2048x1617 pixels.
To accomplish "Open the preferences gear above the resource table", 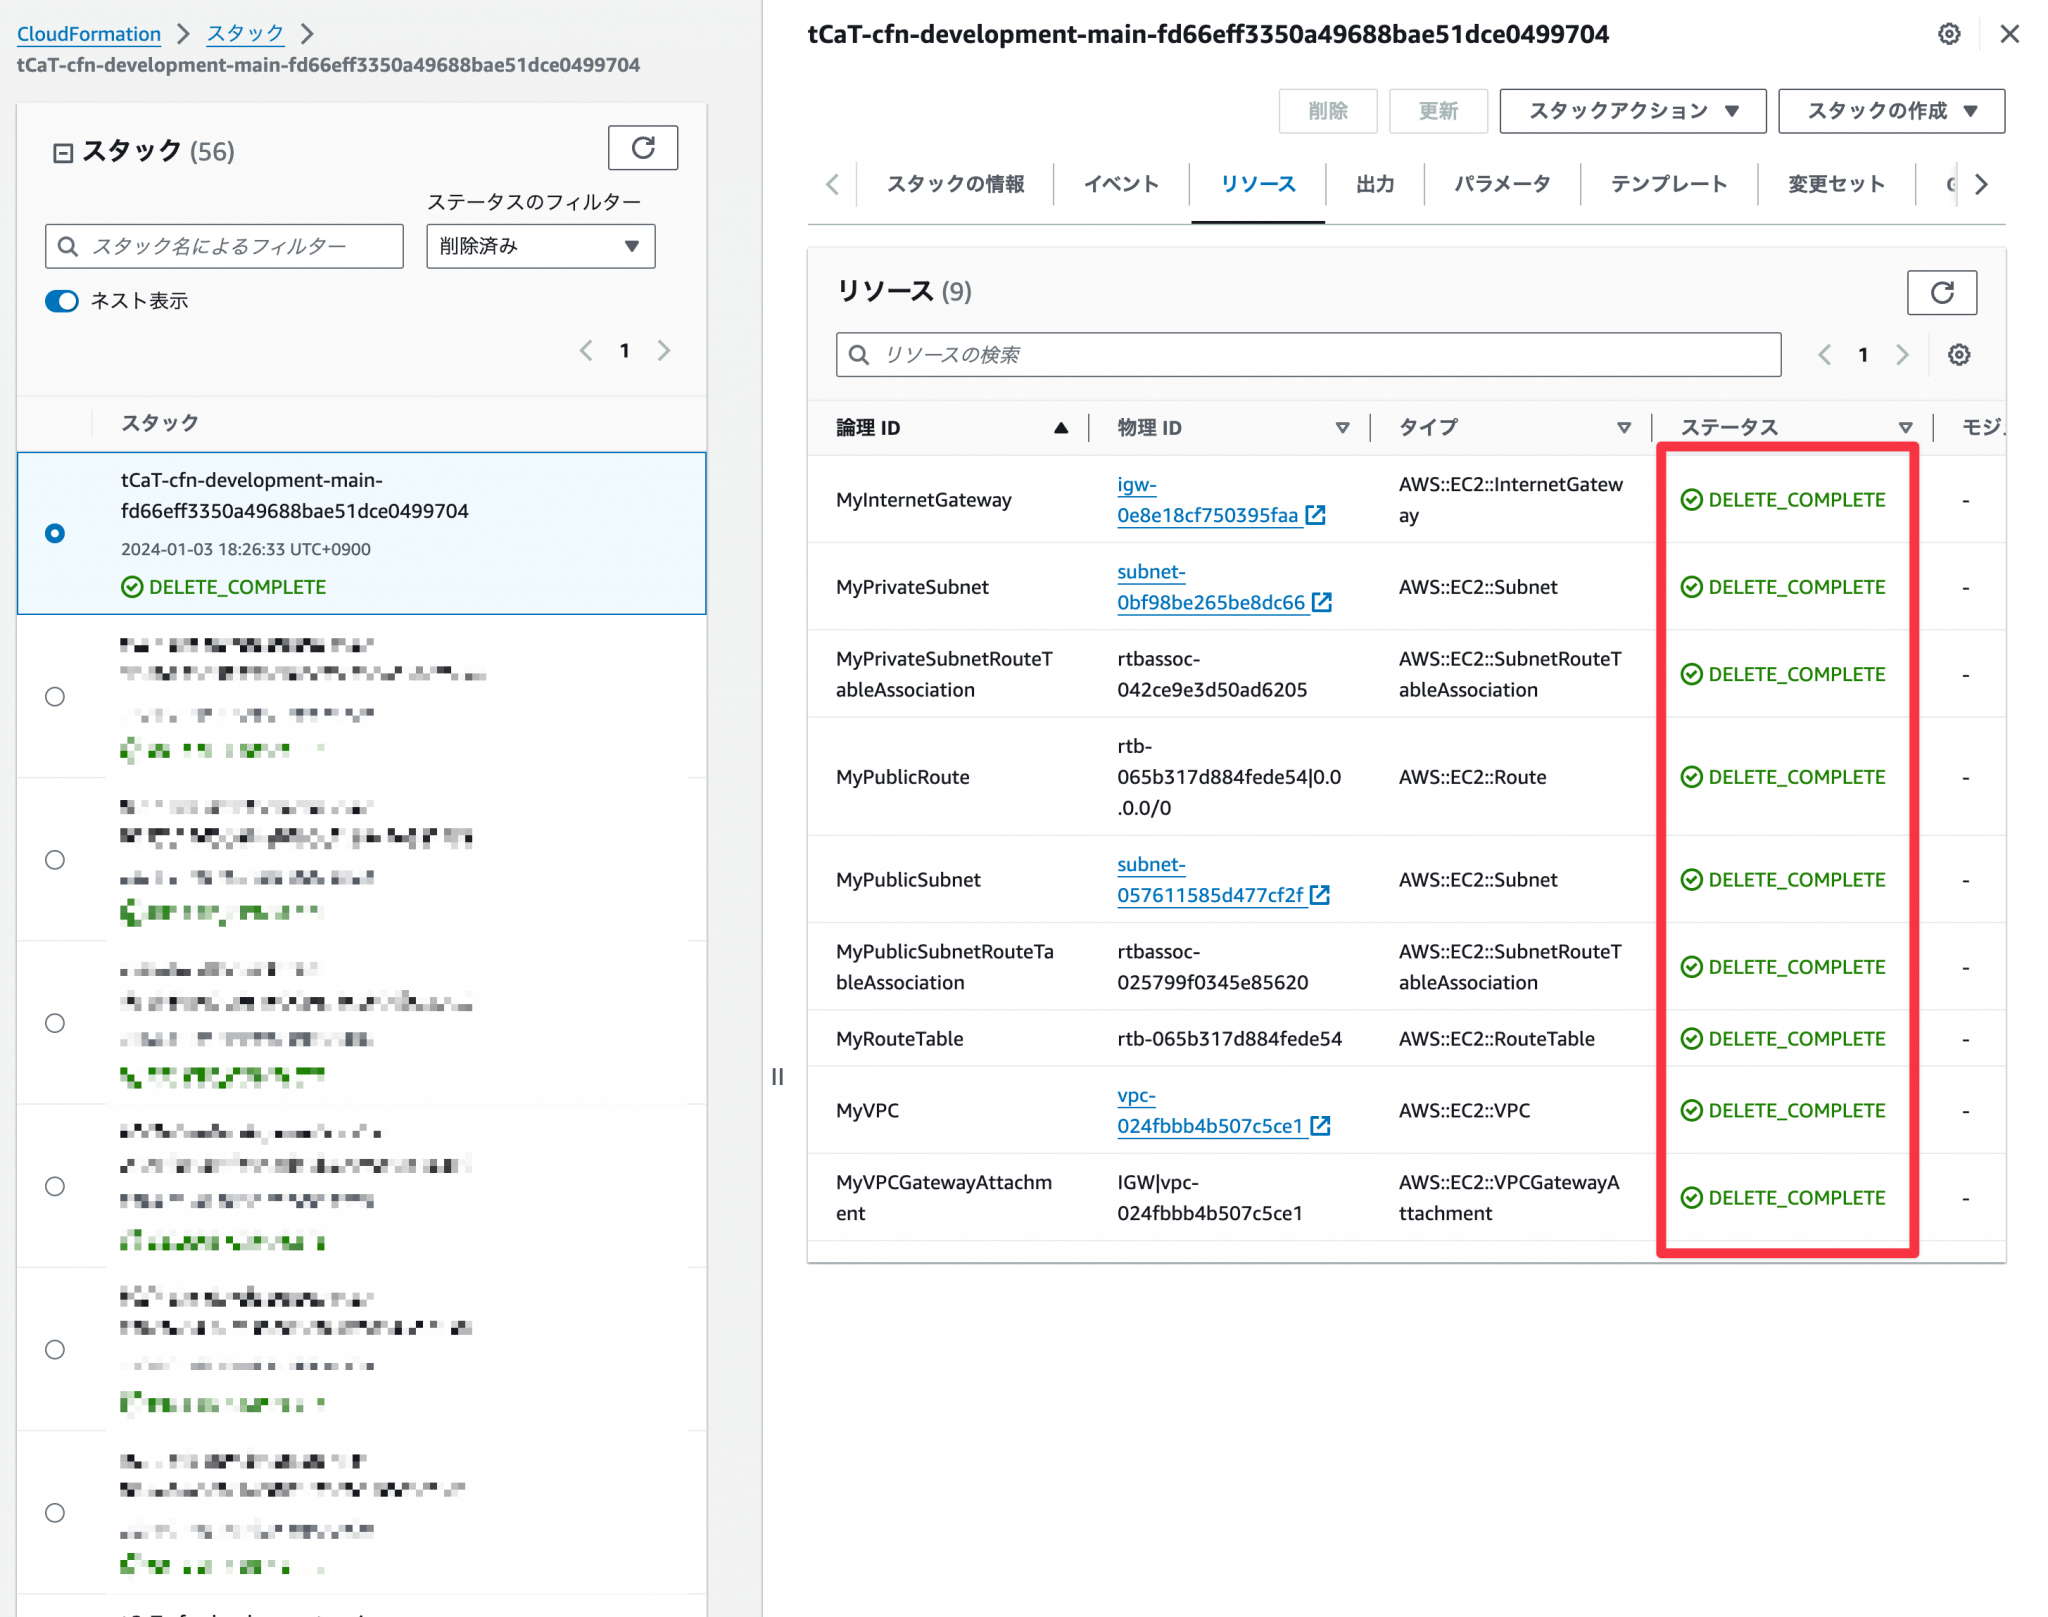I will [1957, 354].
